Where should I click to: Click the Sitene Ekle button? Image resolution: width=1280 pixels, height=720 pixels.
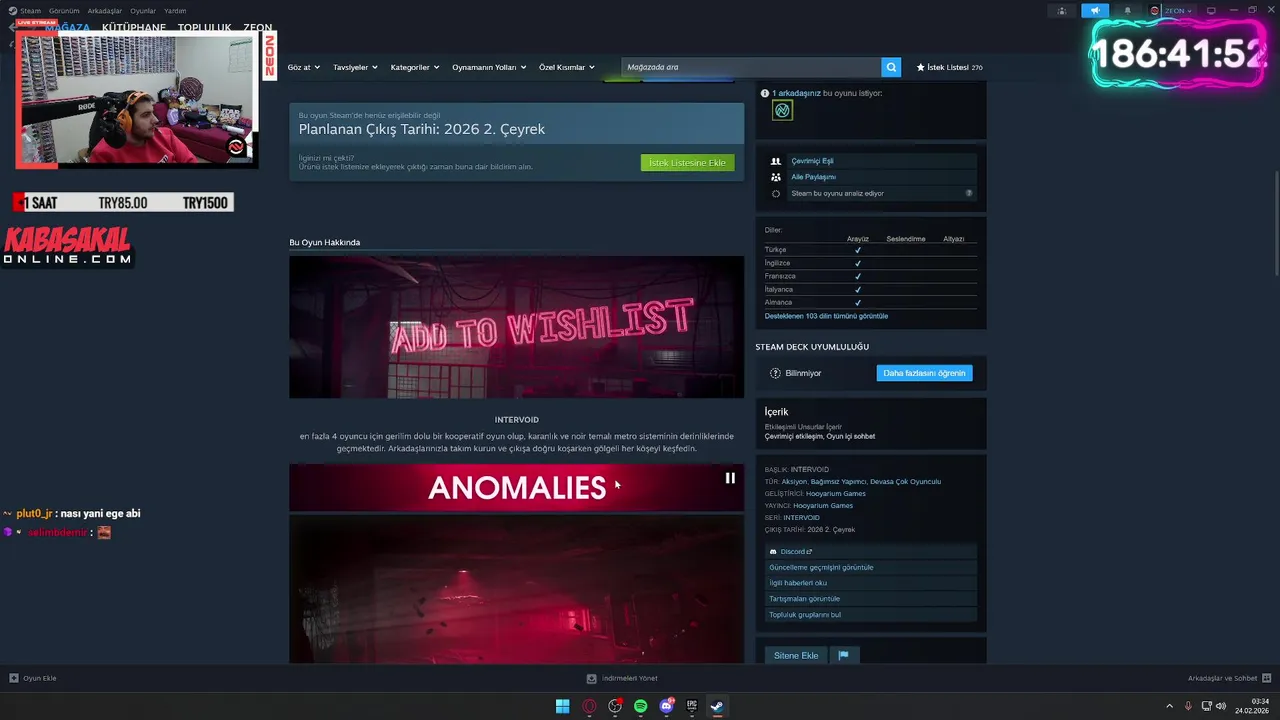796,655
